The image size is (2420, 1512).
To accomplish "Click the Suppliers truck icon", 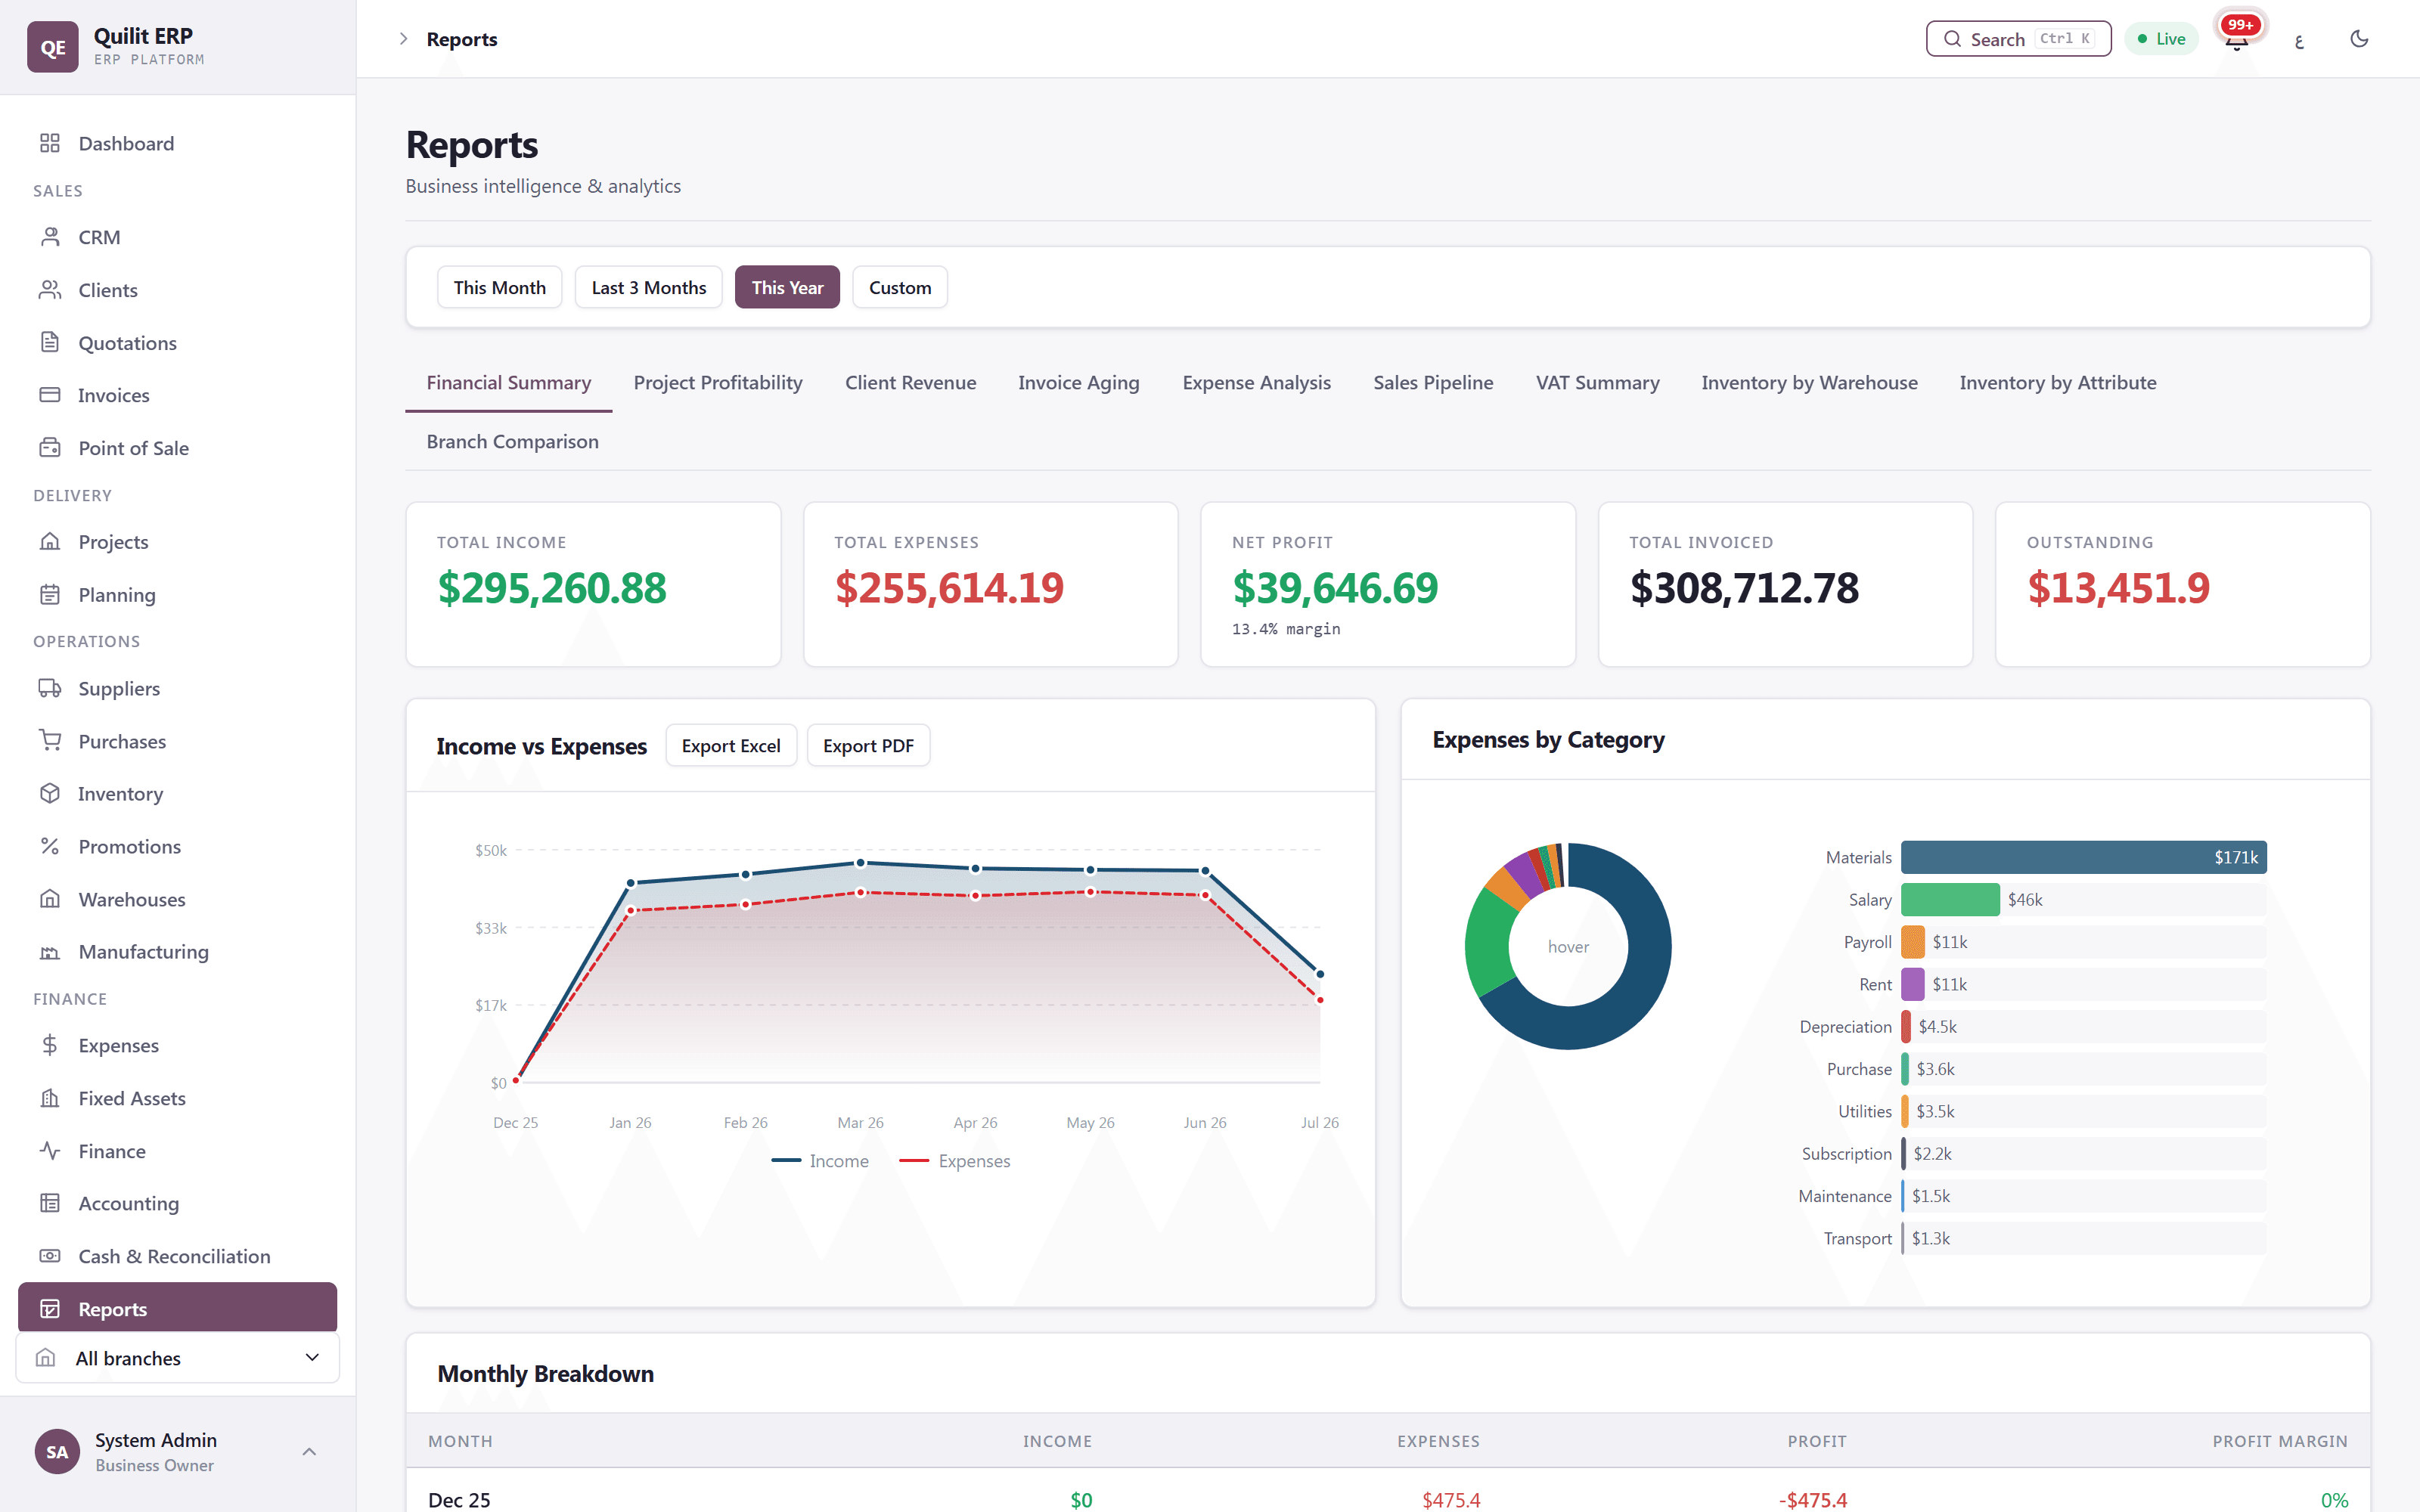I will click(50, 688).
